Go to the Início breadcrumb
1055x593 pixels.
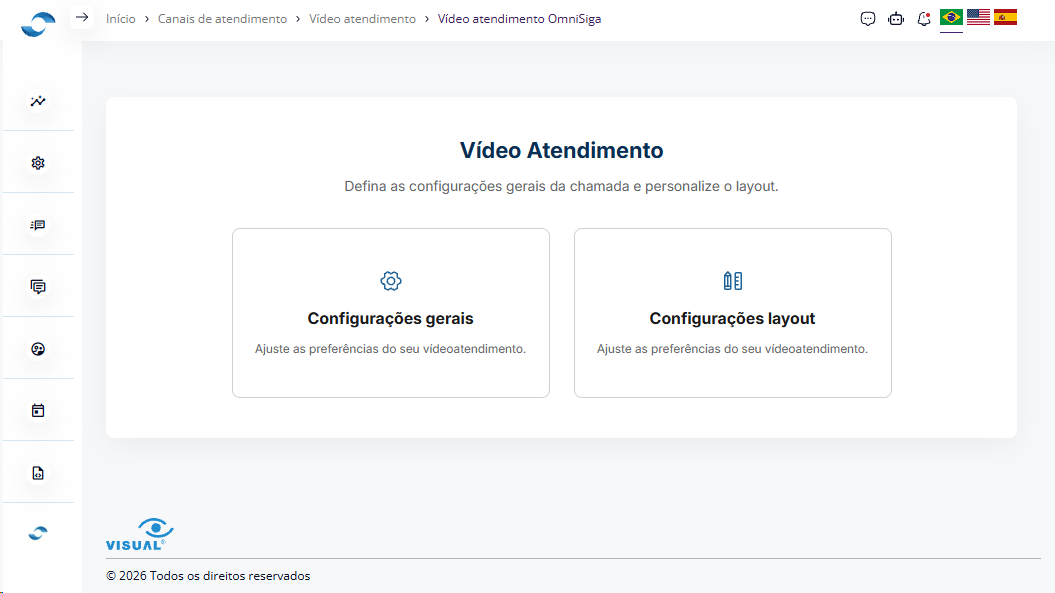[121, 19]
